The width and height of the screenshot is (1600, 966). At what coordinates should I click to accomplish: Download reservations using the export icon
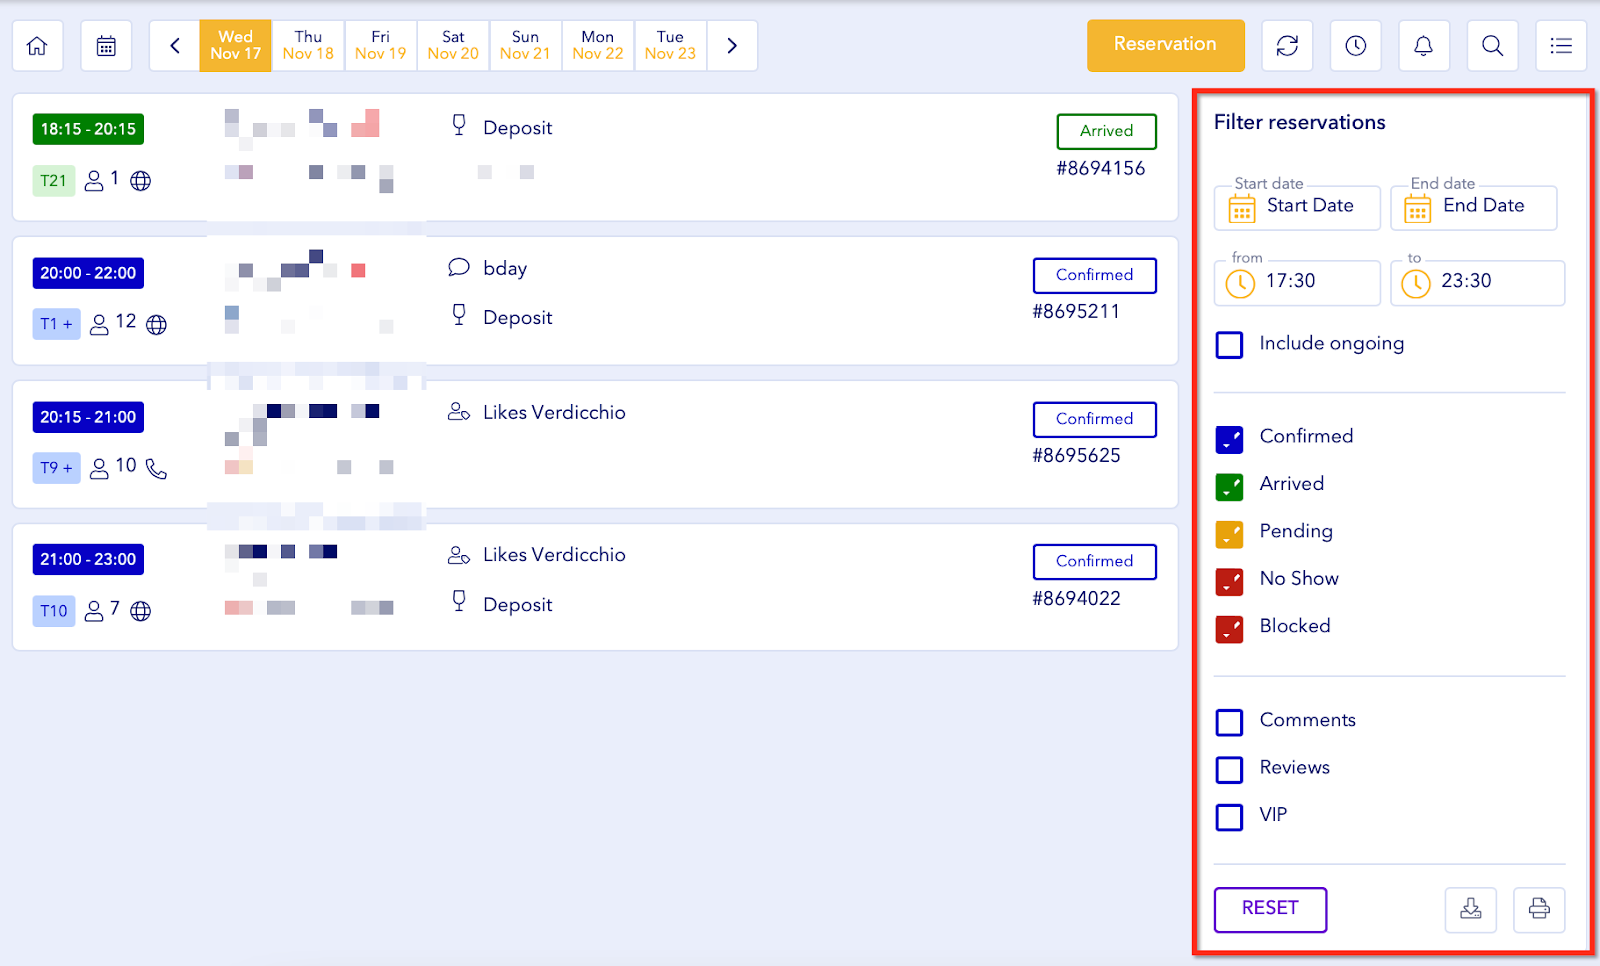(x=1470, y=909)
